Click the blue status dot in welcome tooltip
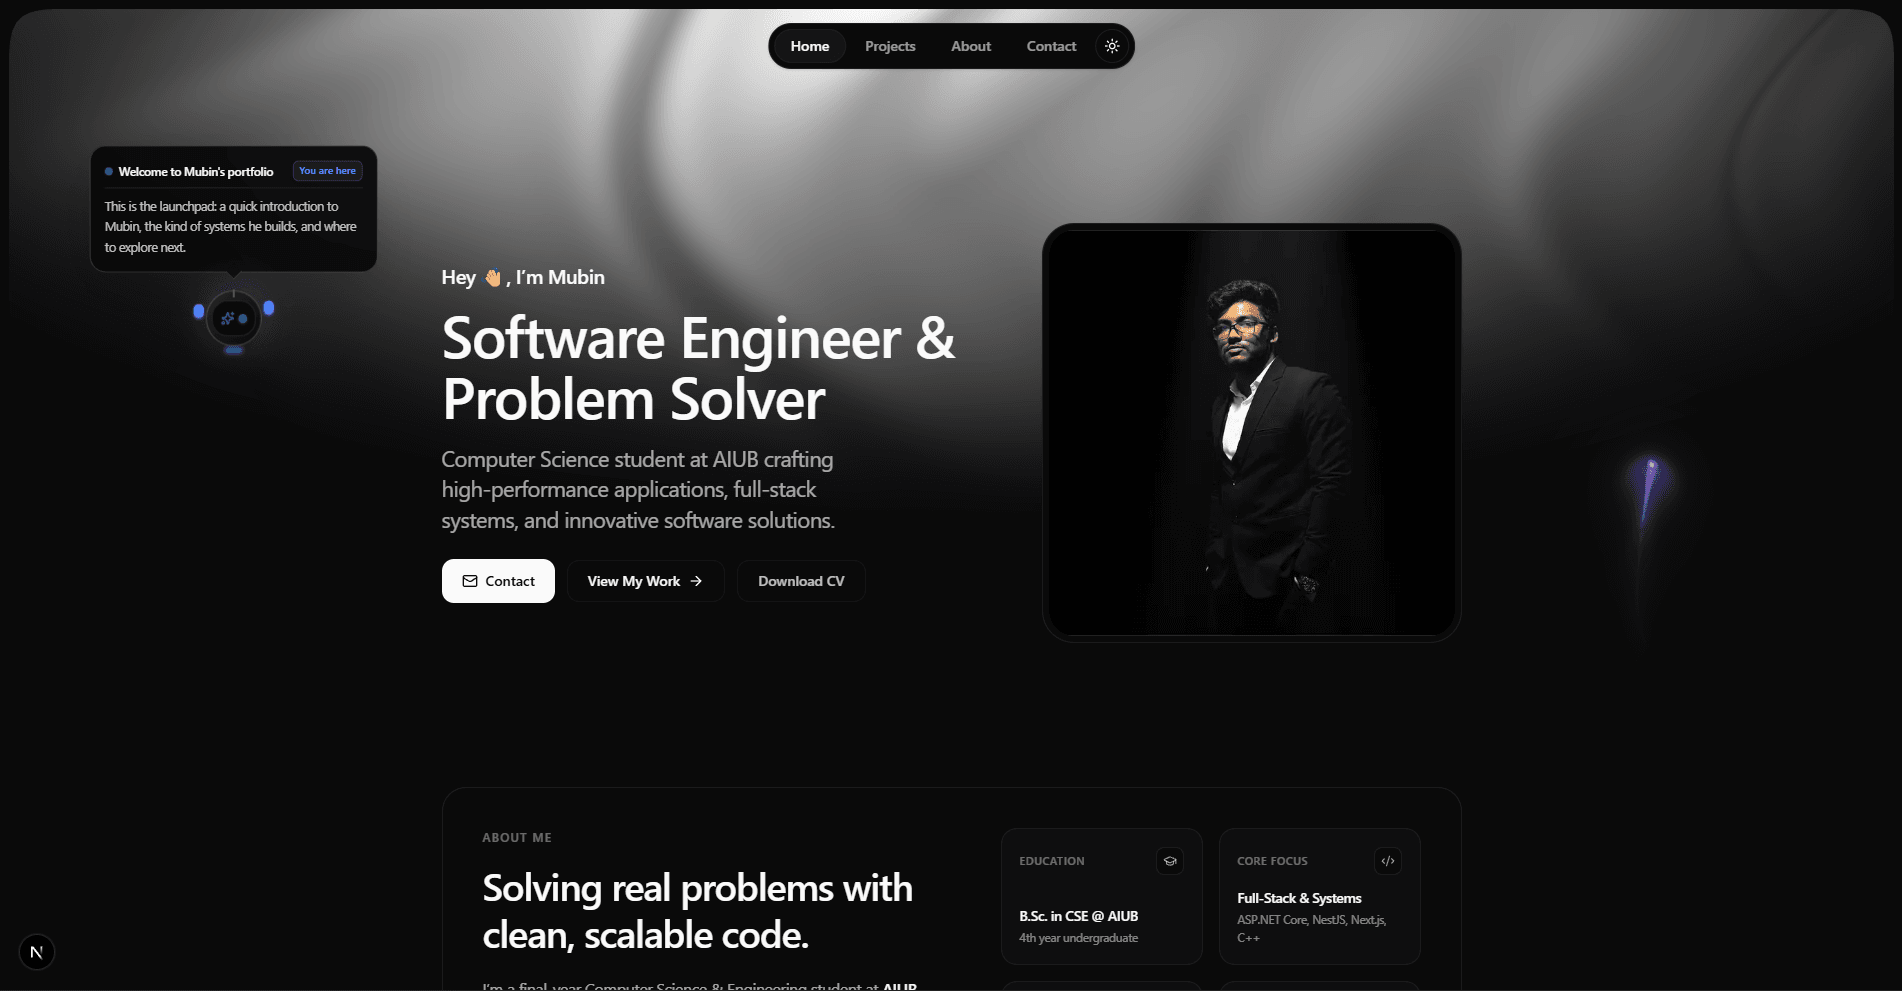The width and height of the screenshot is (1902, 991). pyautogui.click(x=109, y=172)
